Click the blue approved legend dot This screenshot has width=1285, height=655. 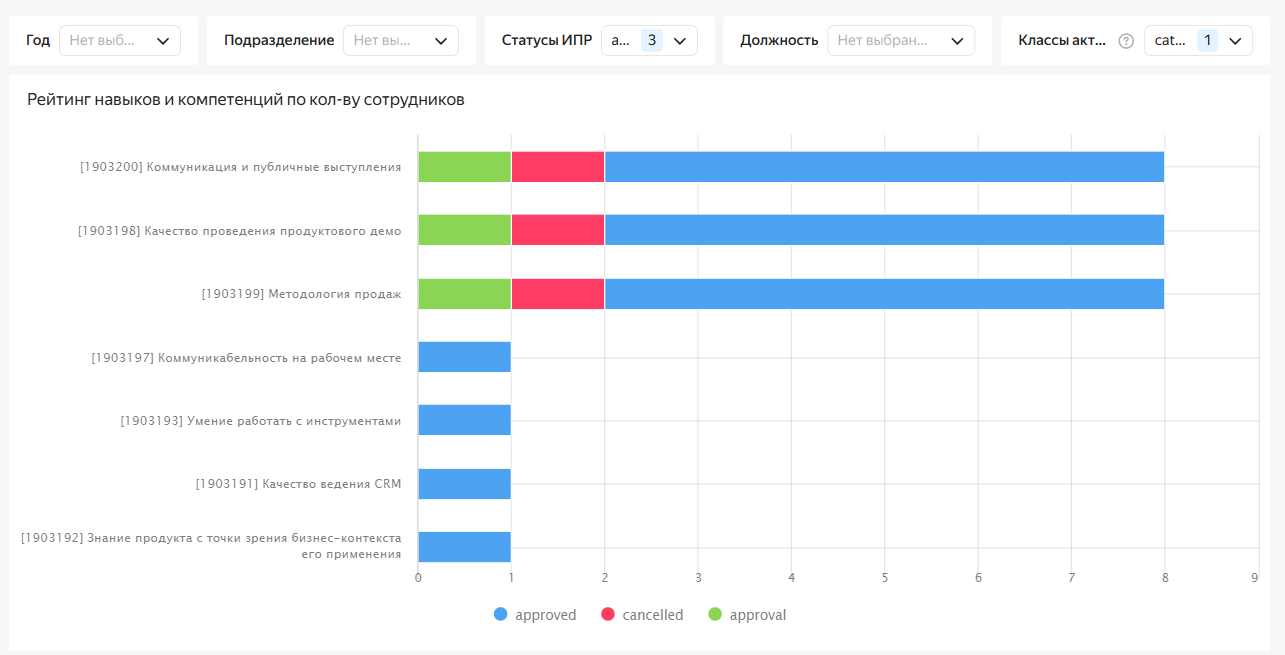click(501, 615)
